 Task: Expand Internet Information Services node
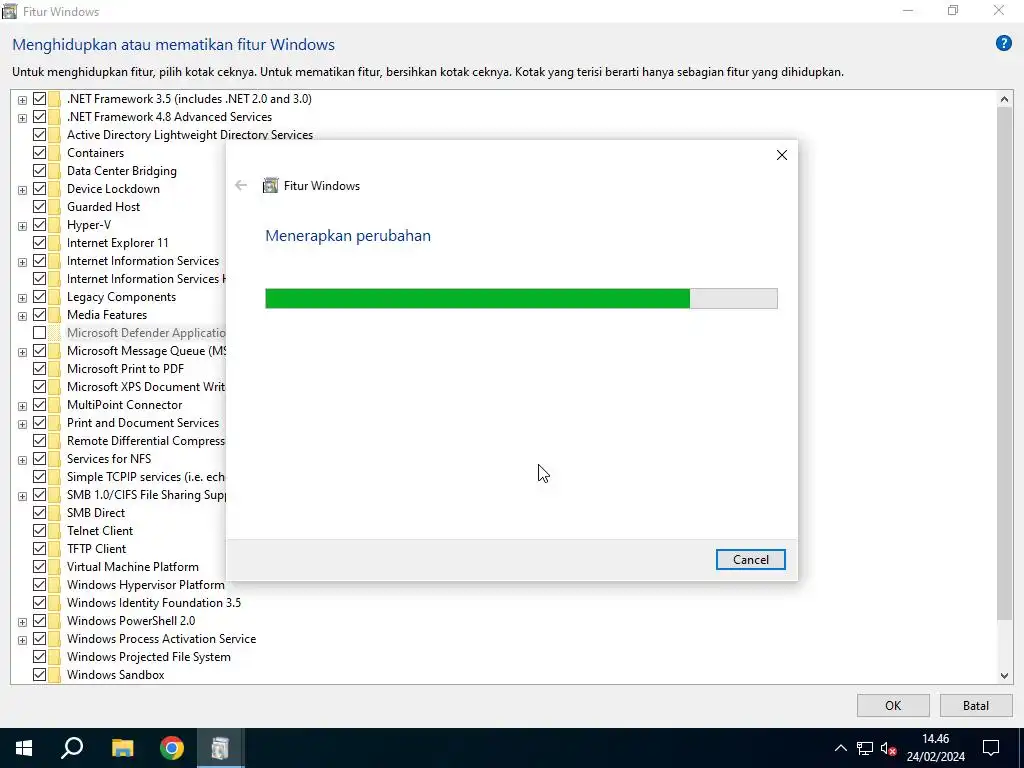click(x=22, y=262)
